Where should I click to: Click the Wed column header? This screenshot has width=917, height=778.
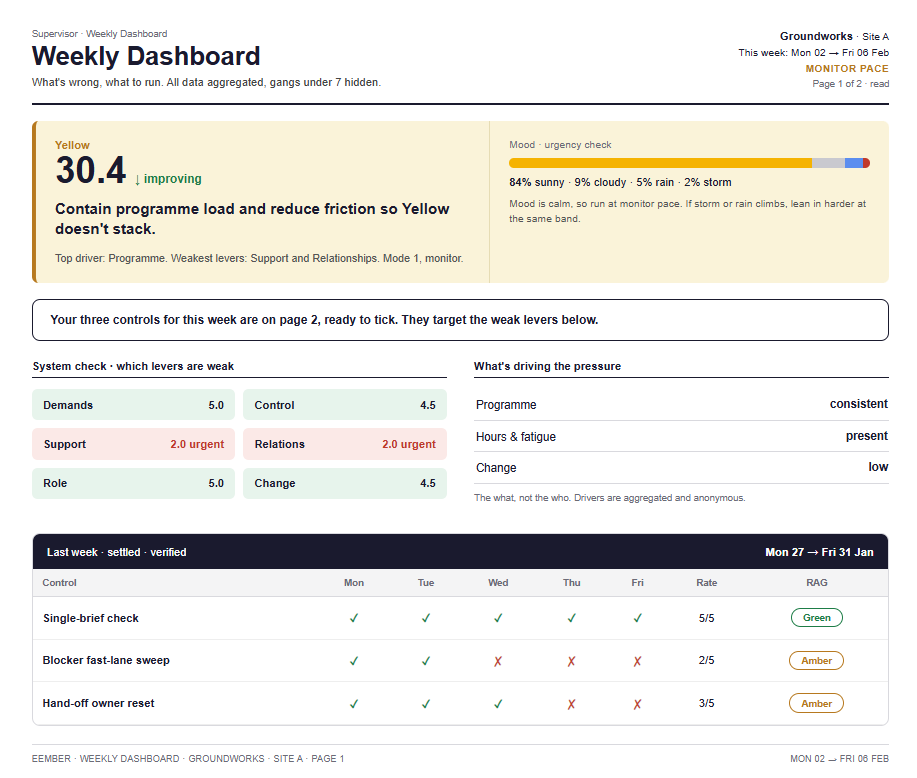click(498, 583)
